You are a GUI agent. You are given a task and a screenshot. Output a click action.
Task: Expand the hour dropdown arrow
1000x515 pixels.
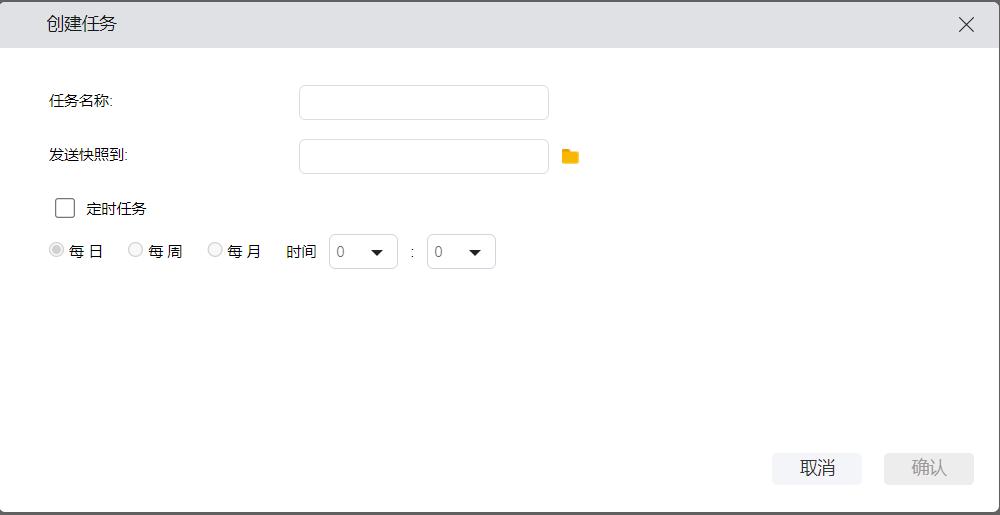point(377,252)
